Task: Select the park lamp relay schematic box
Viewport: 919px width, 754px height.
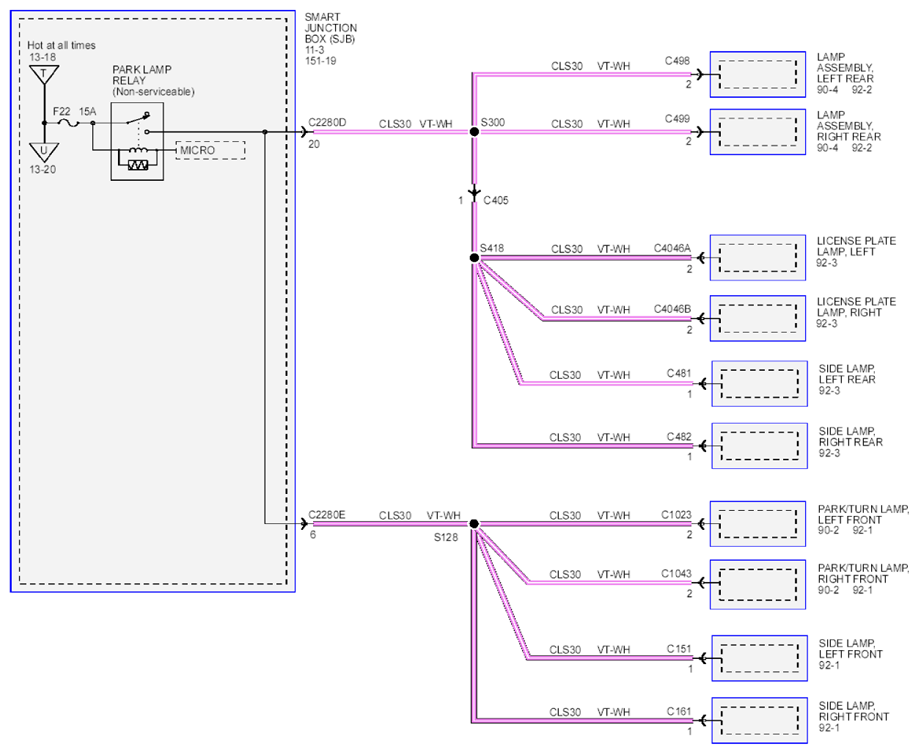Action: pos(137,141)
